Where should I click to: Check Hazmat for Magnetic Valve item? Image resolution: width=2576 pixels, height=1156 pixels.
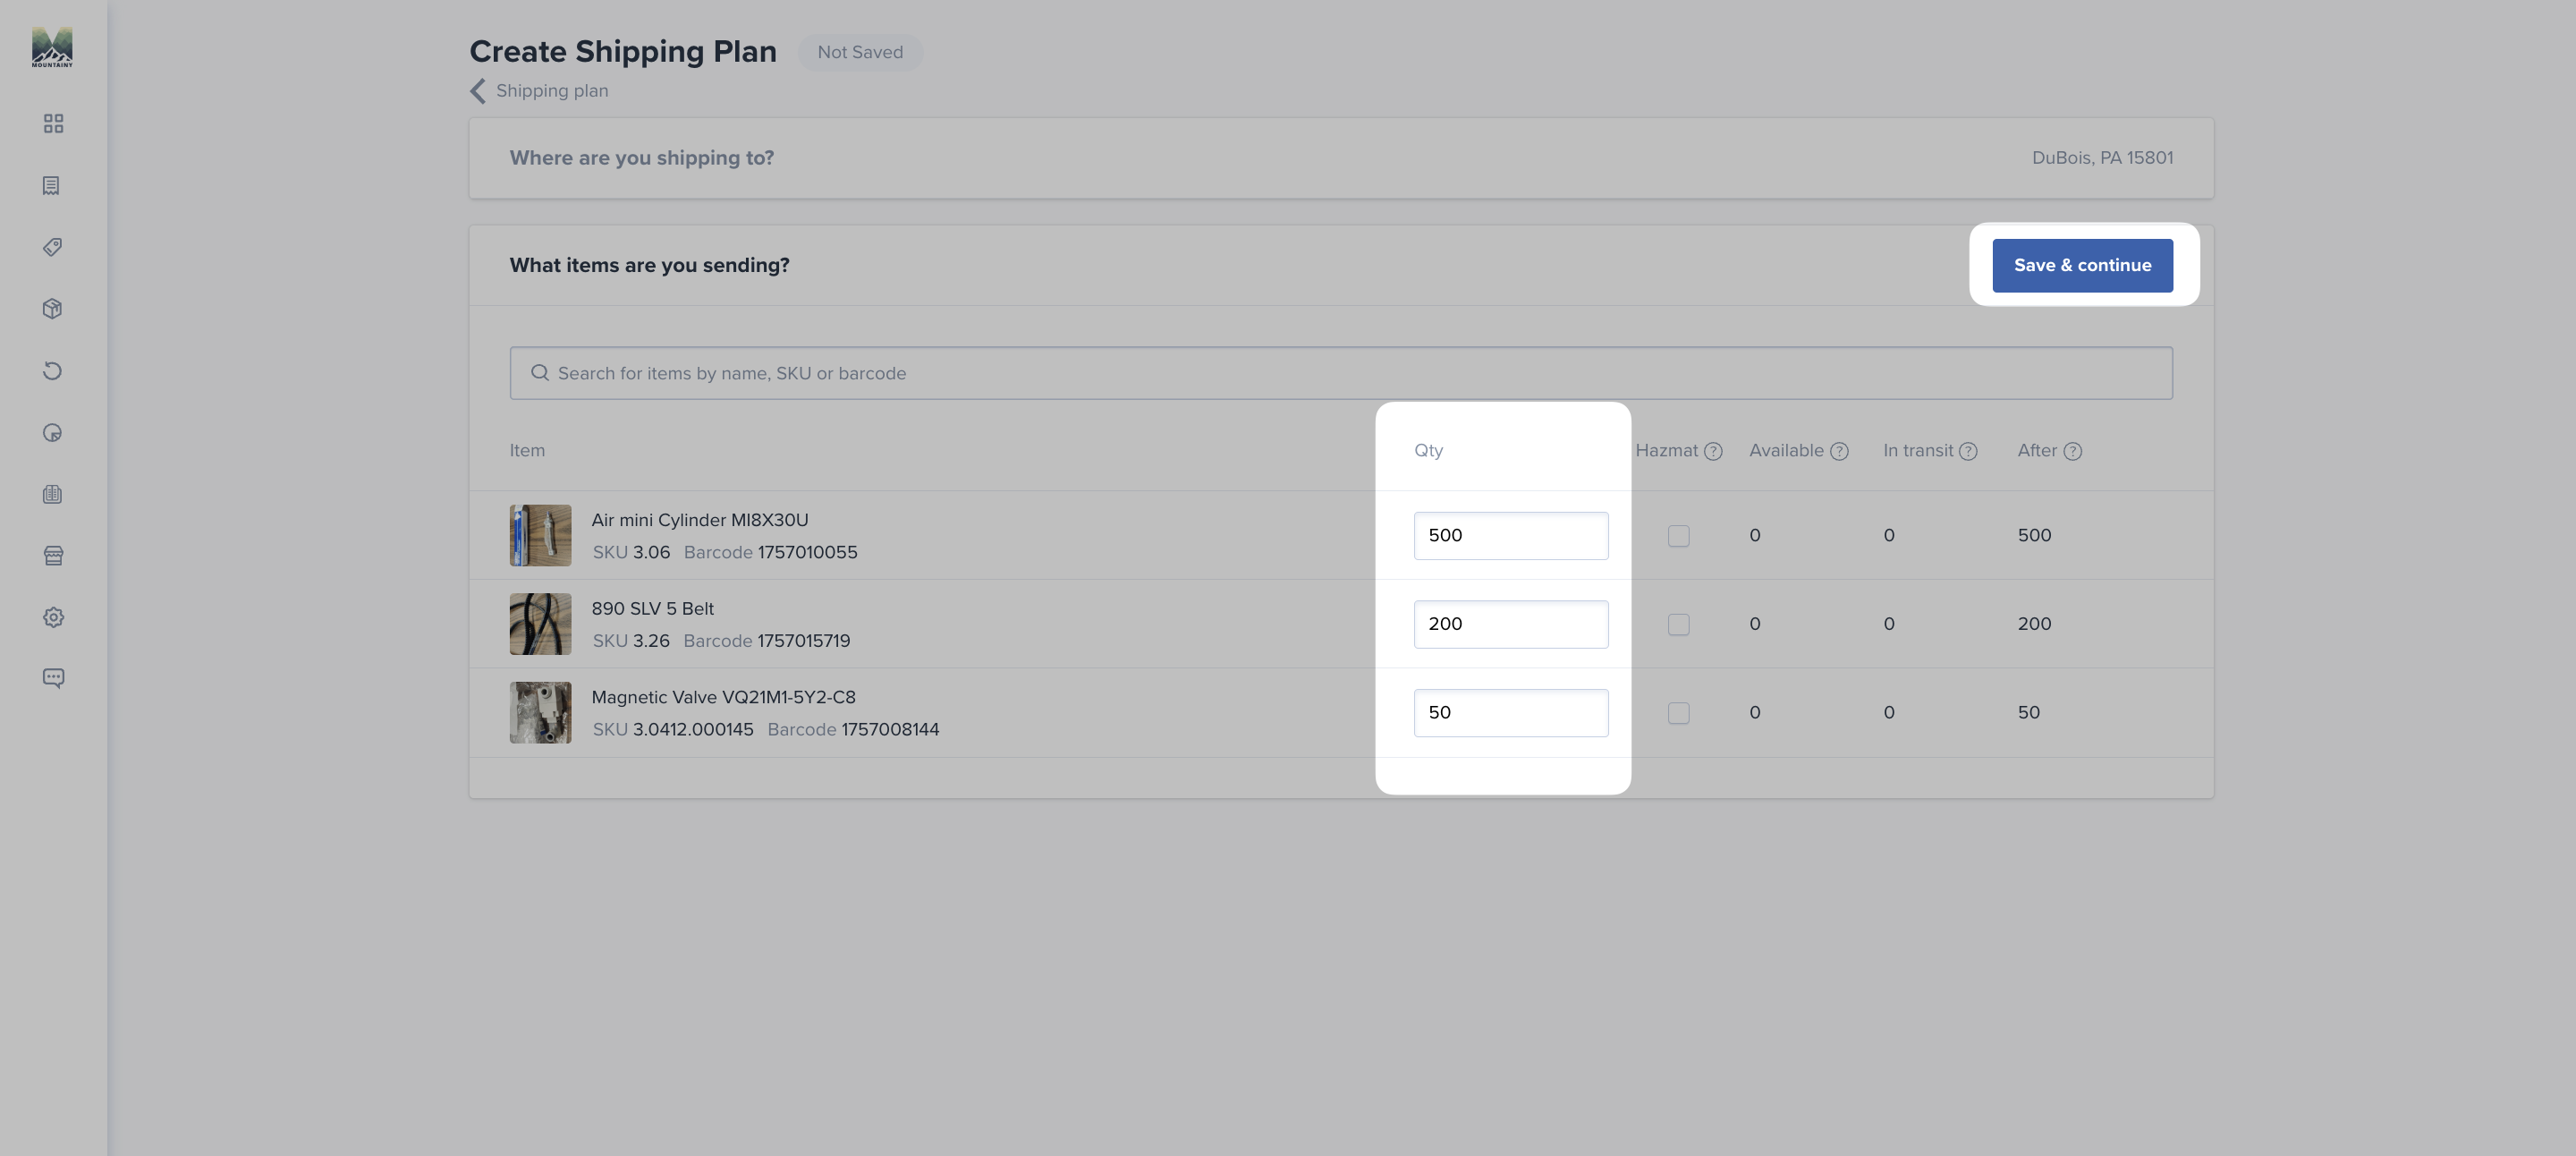pos(1678,713)
